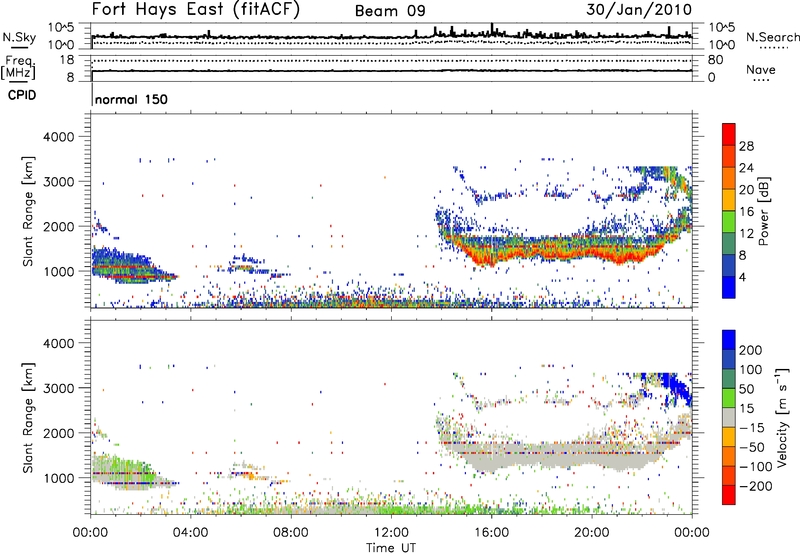Click the '28' tick on Power scale
Screen dimensions: 800x554
point(746,146)
